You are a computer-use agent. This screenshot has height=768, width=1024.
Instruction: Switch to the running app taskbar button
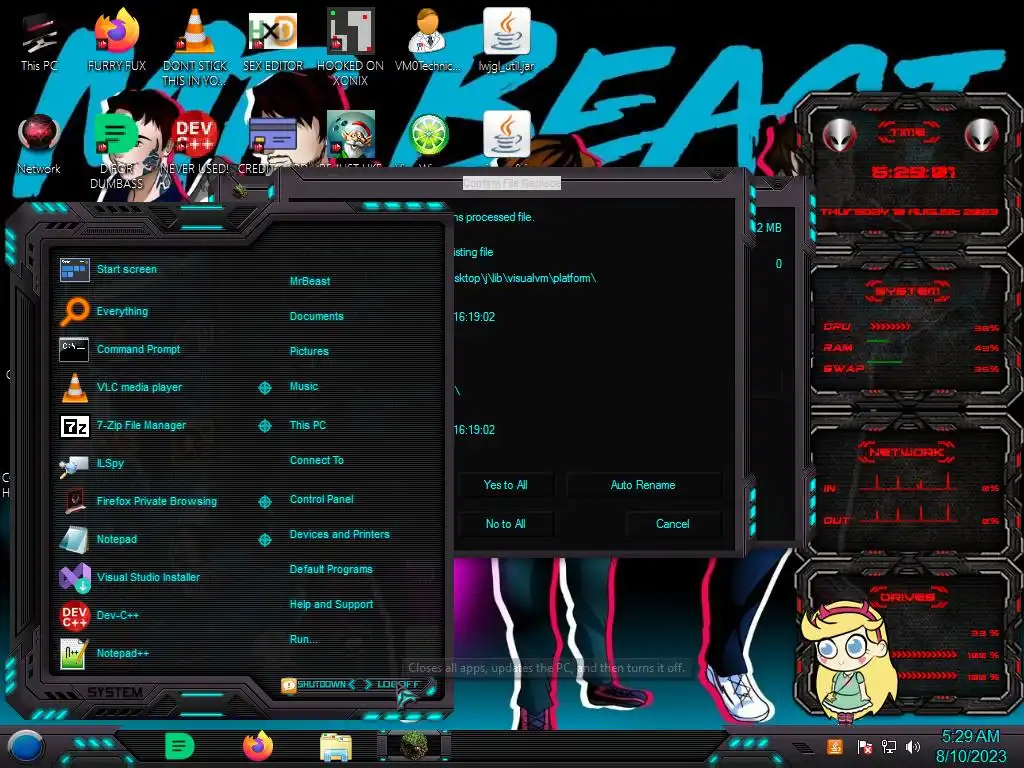tap(414, 746)
